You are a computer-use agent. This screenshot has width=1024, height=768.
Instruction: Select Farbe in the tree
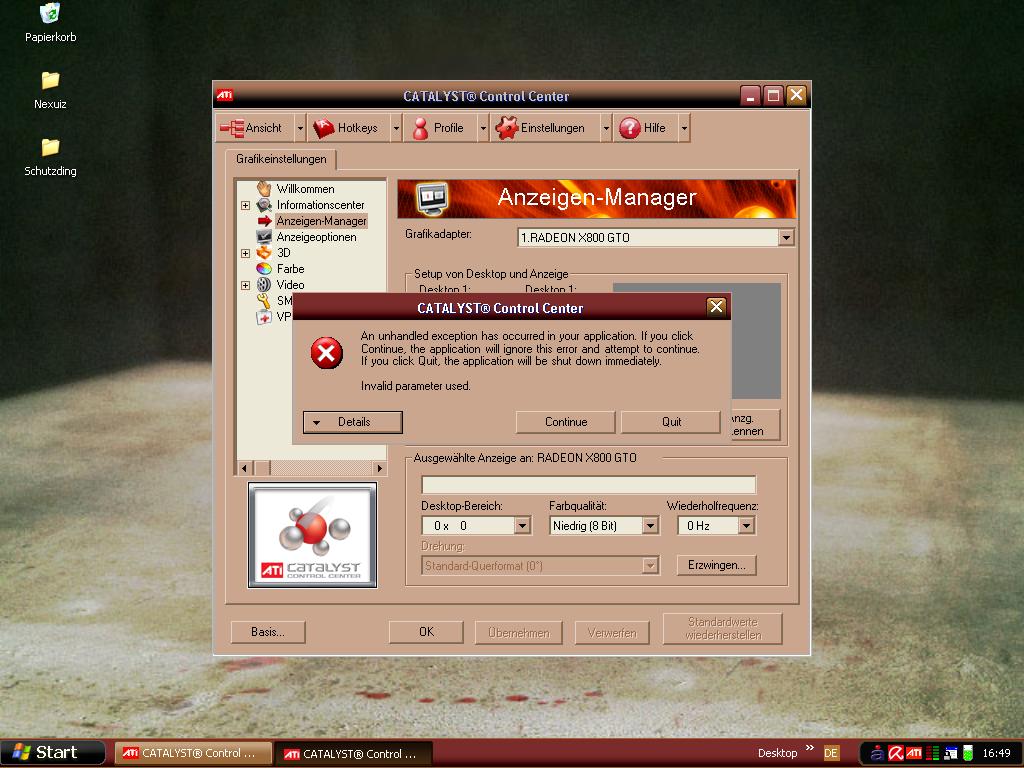pyautogui.click(x=290, y=269)
